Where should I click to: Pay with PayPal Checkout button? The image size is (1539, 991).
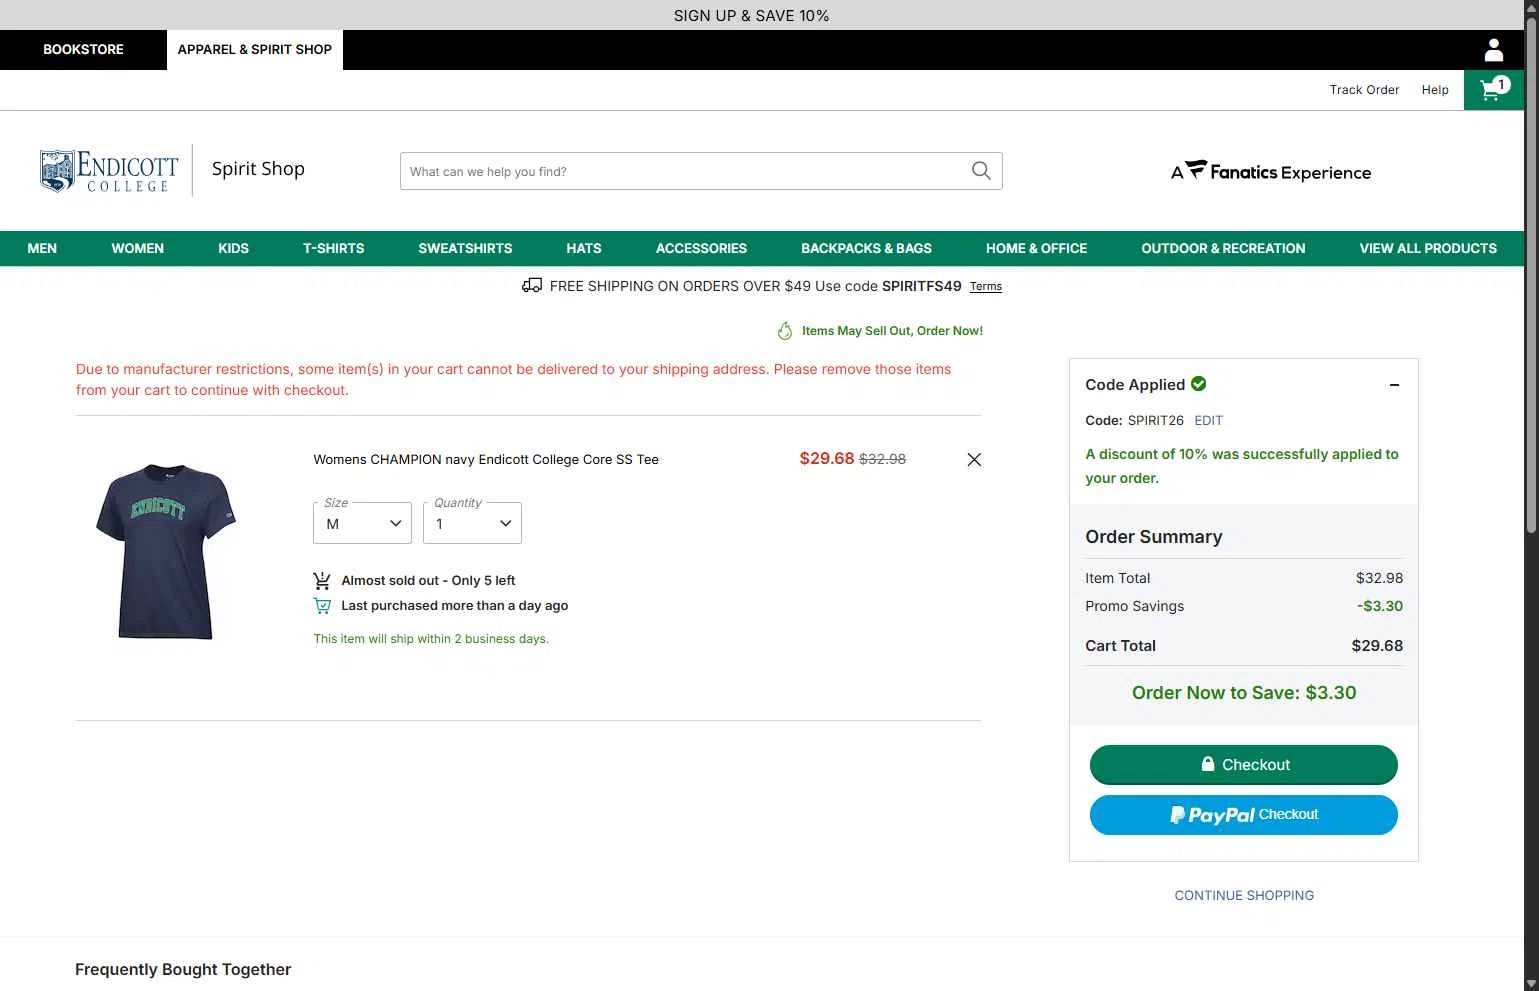click(1243, 815)
